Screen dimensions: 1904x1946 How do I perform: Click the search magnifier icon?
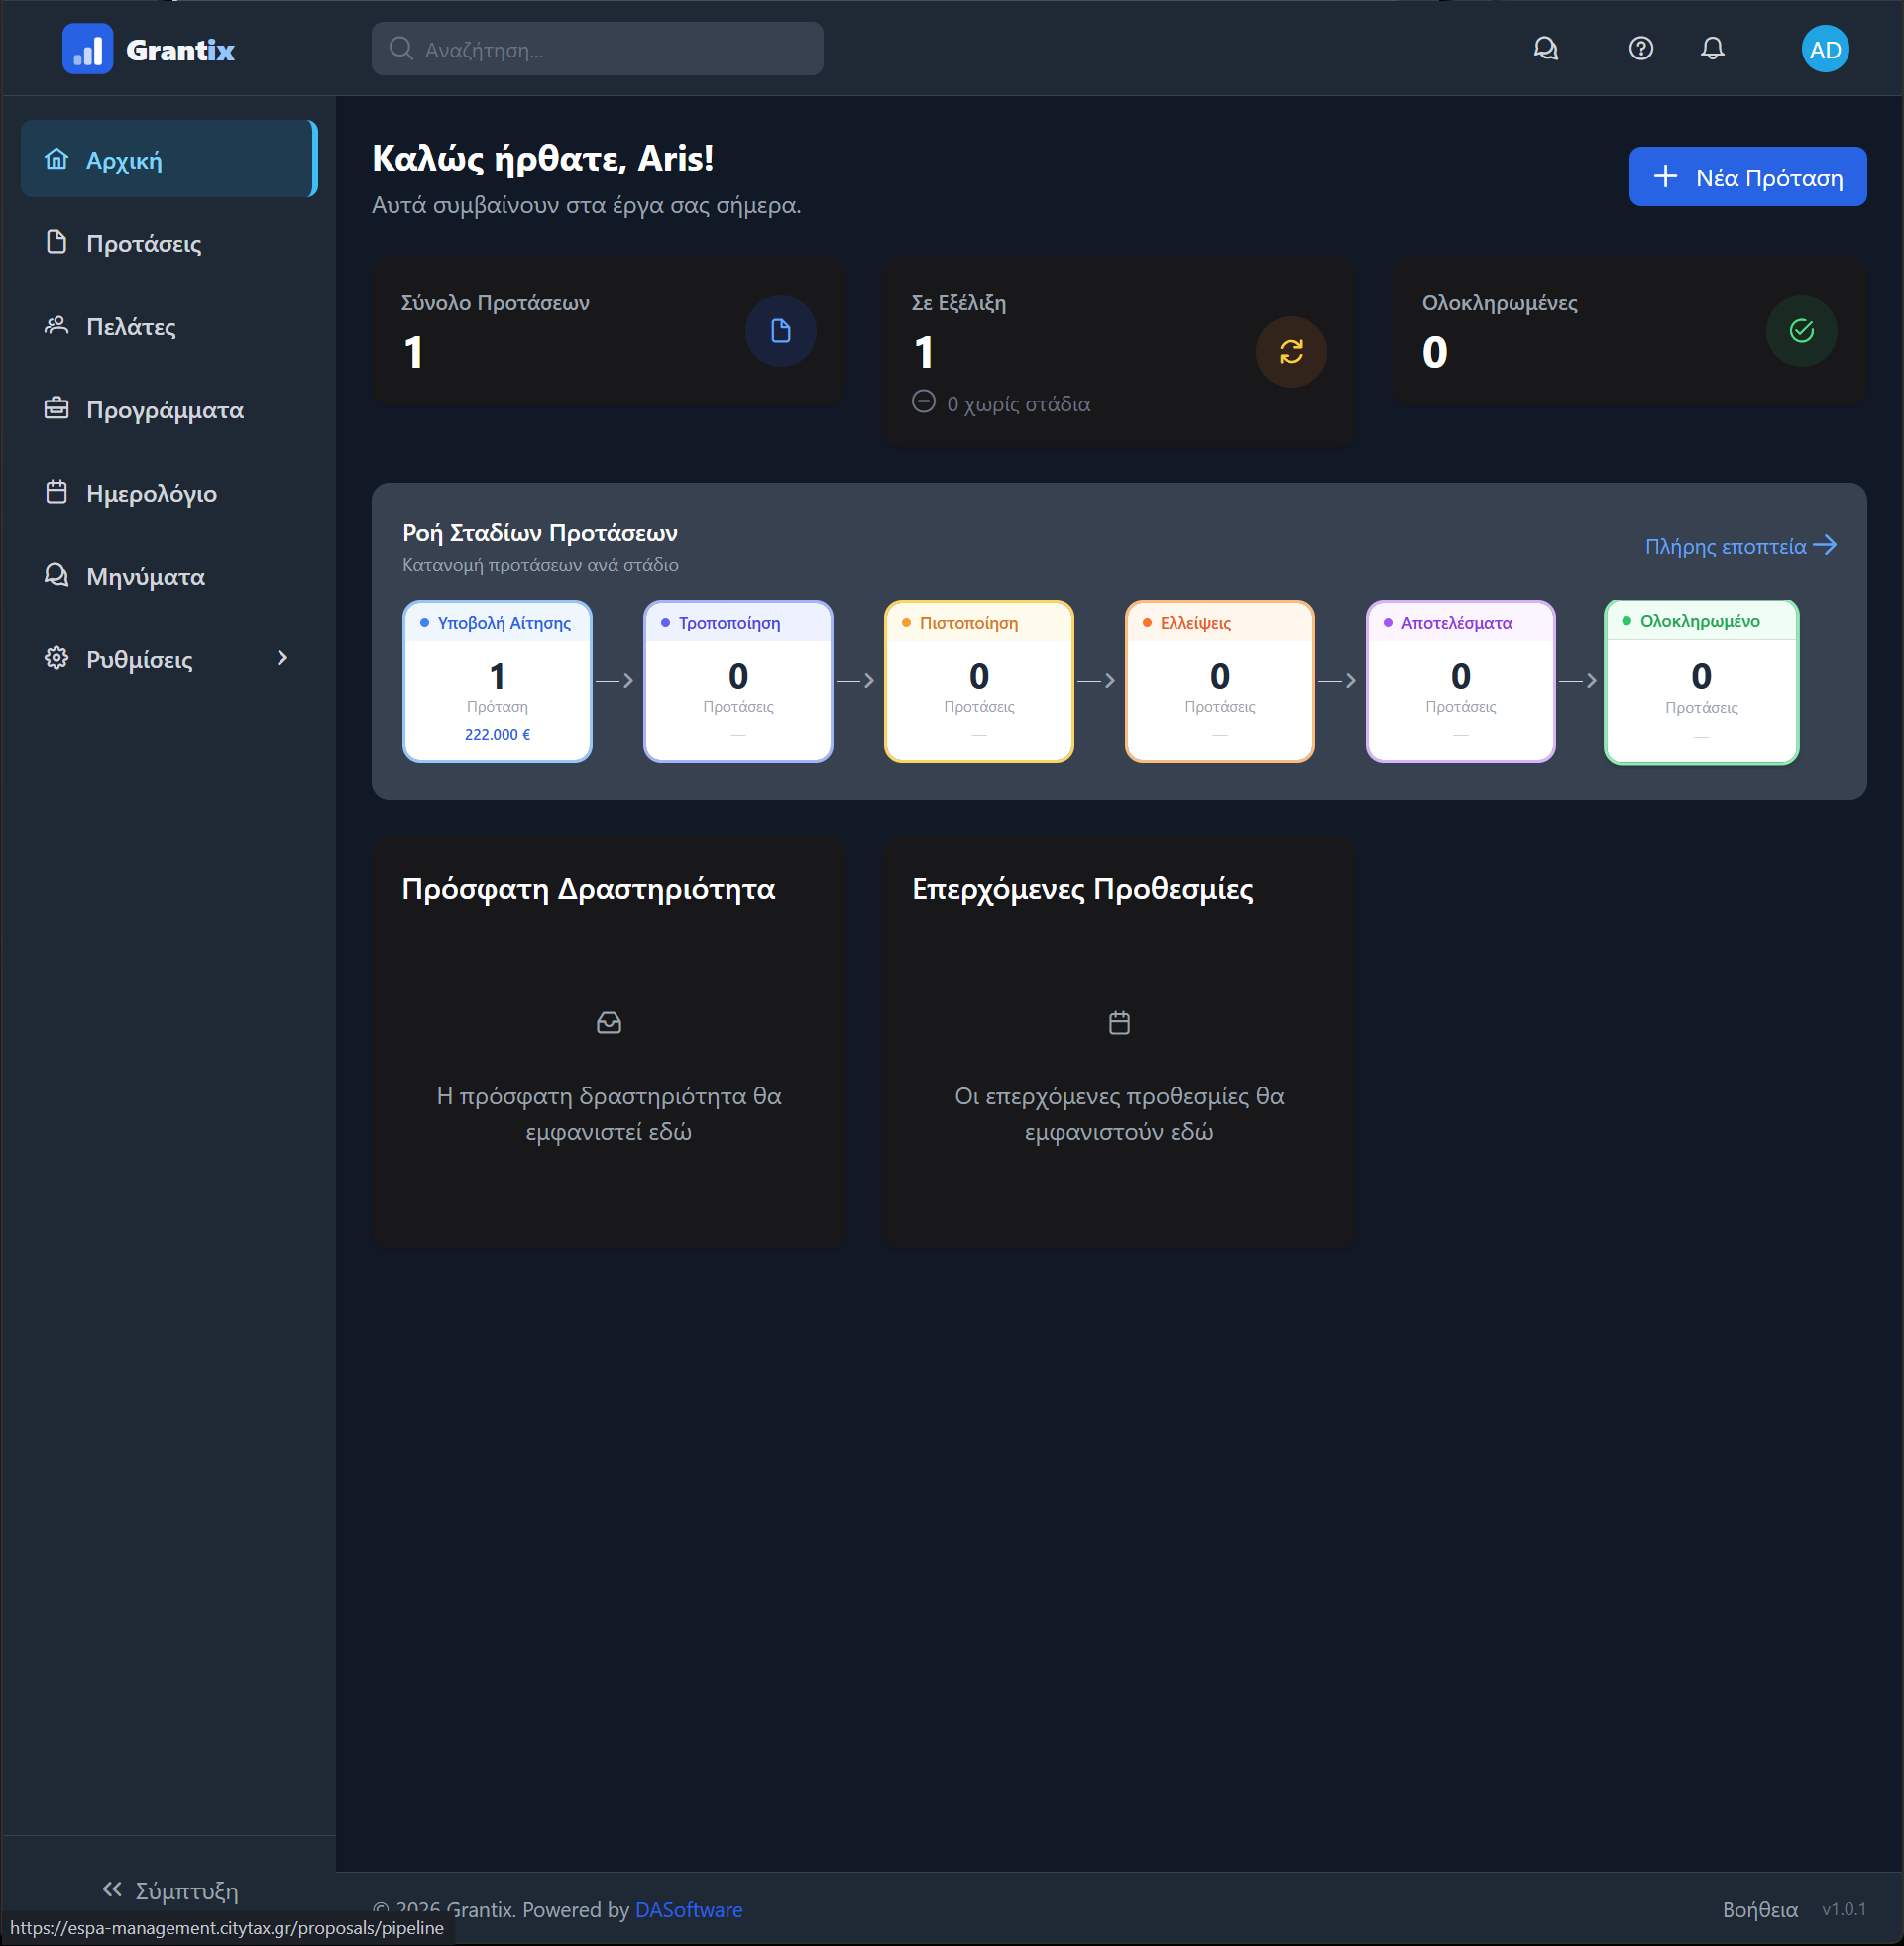pos(401,49)
